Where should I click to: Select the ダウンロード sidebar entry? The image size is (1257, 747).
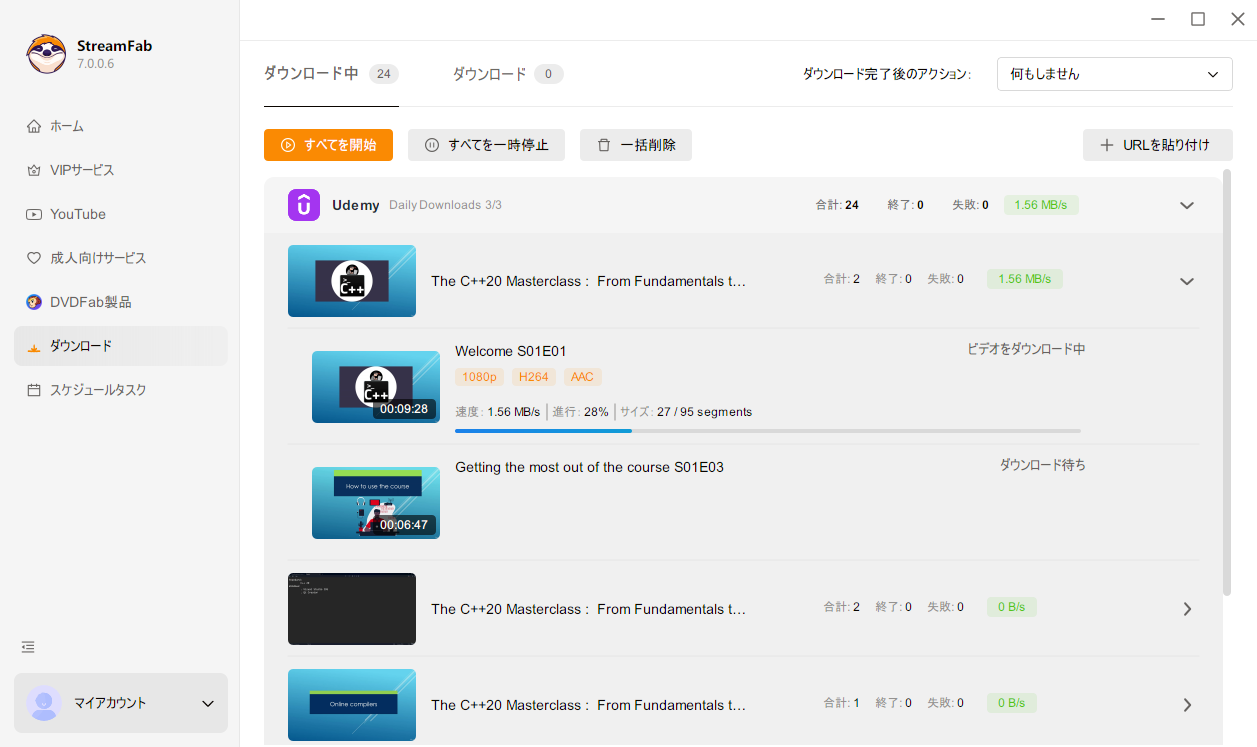78,345
